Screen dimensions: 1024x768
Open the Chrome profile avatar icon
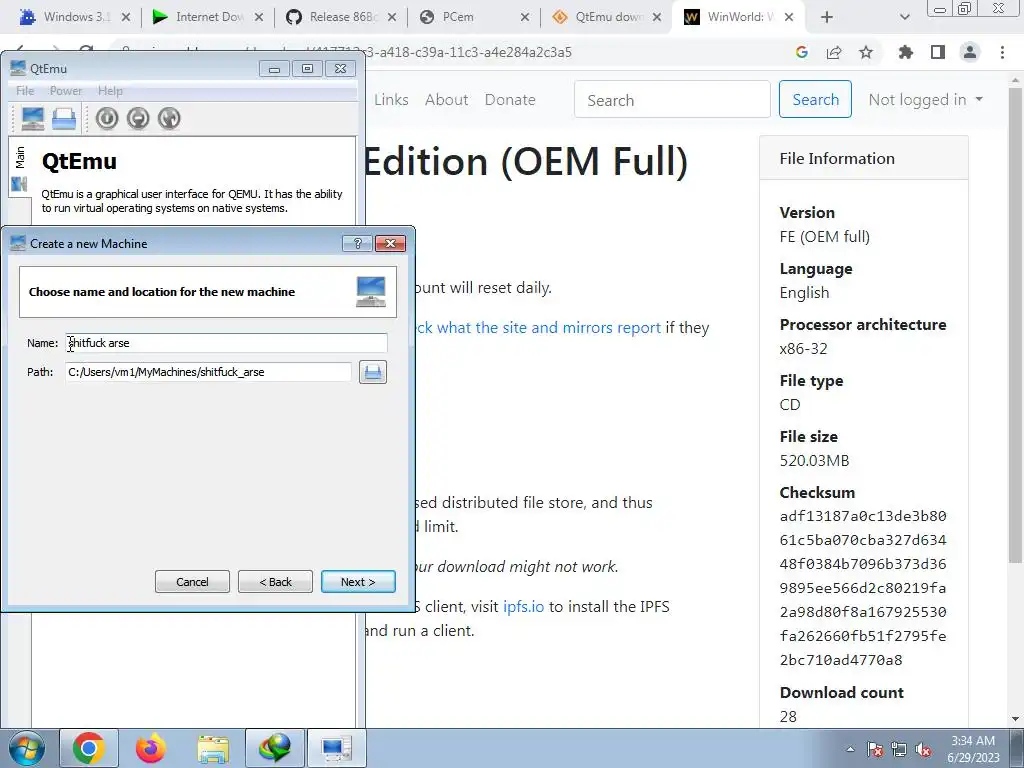pyautogui.click(x=970, y=52)
